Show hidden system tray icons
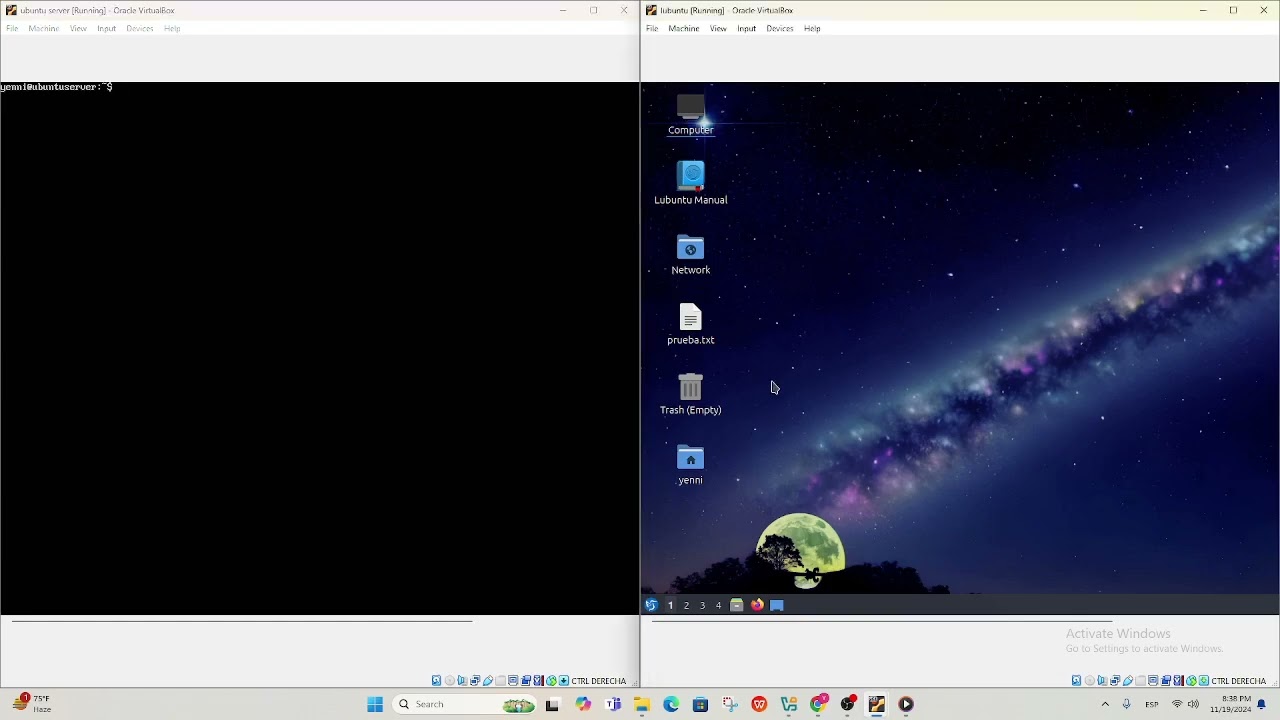This screenshot has height=720, width=1280. pos(1105,704)
